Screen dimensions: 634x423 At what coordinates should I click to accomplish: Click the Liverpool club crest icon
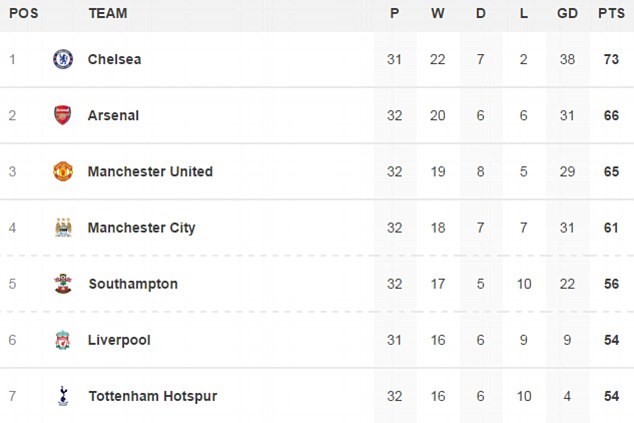coord(63,340)
